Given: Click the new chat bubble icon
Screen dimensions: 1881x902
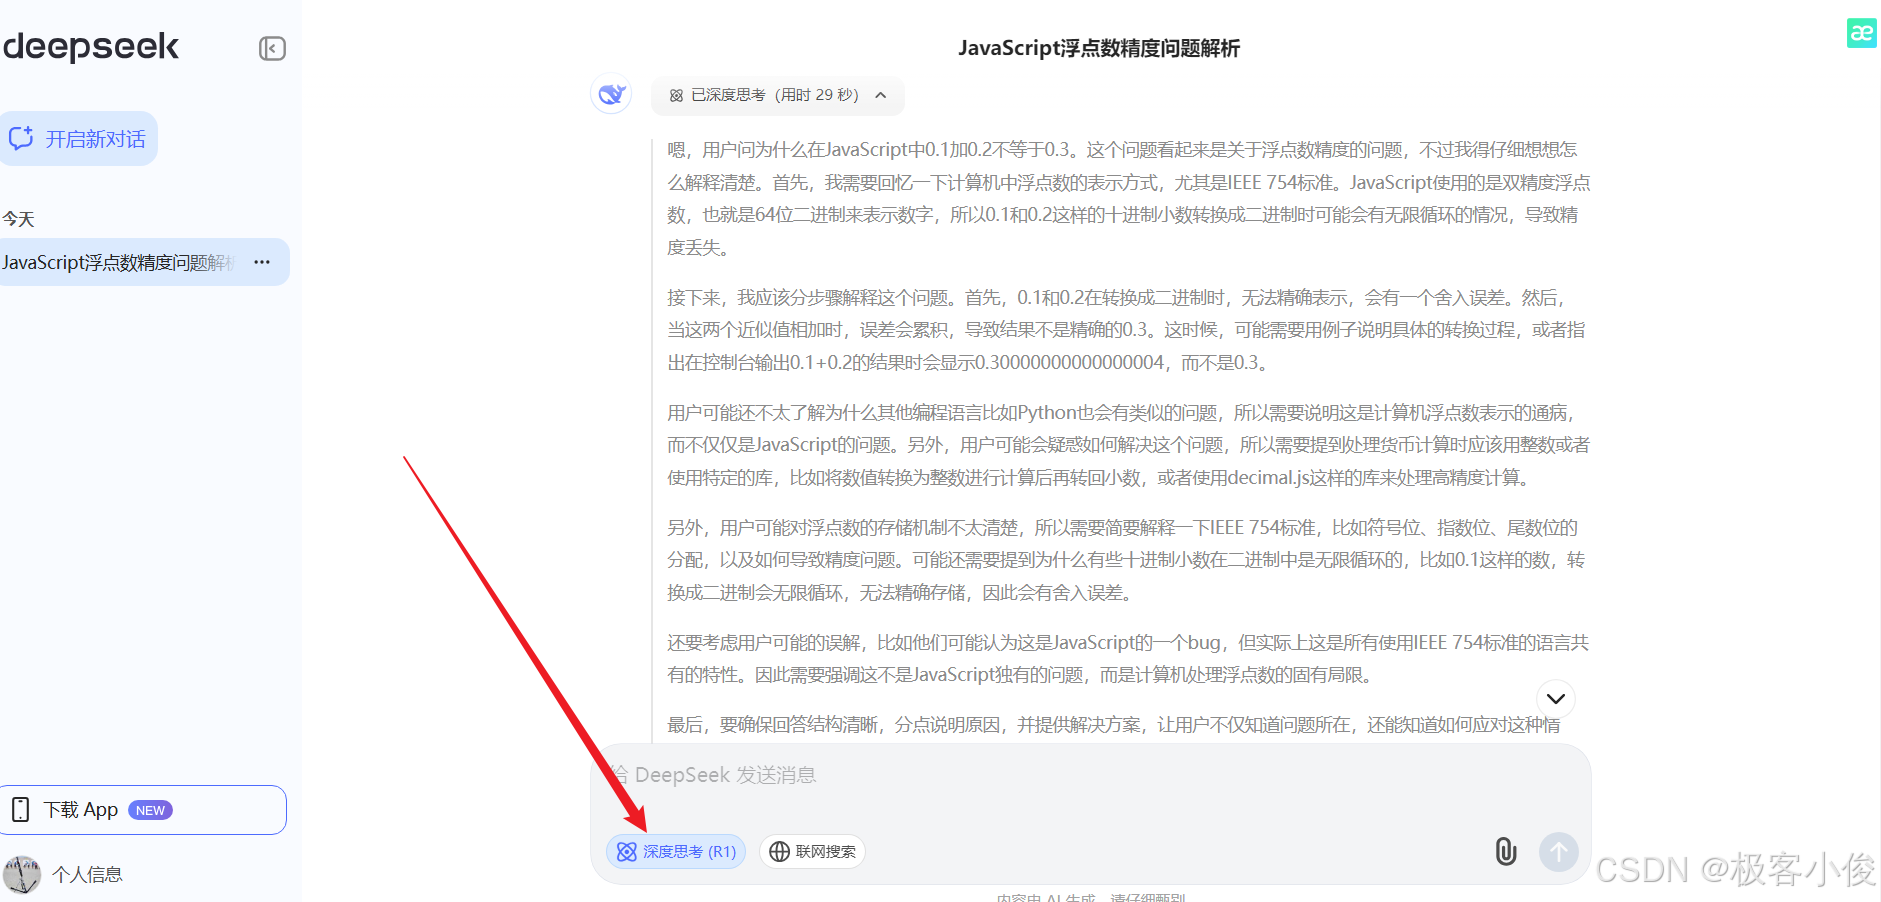Looking at the screenshot, I should [21, 138].
